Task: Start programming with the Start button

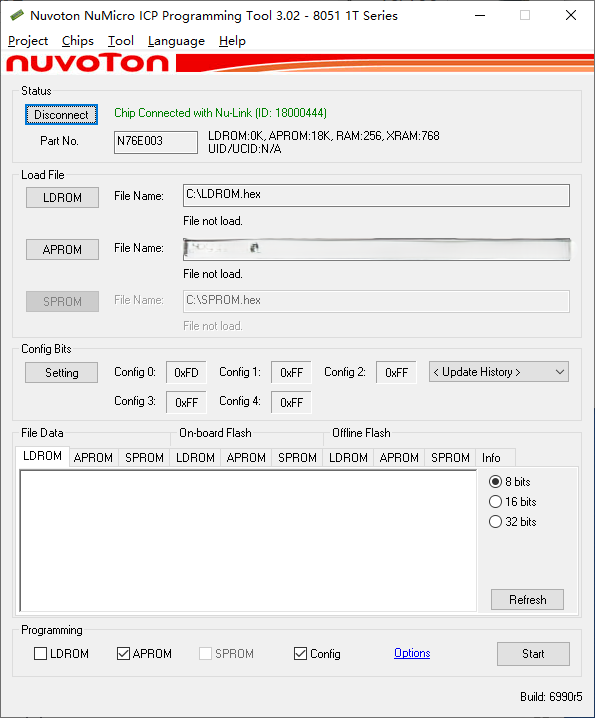Action: tap(533, 654)
